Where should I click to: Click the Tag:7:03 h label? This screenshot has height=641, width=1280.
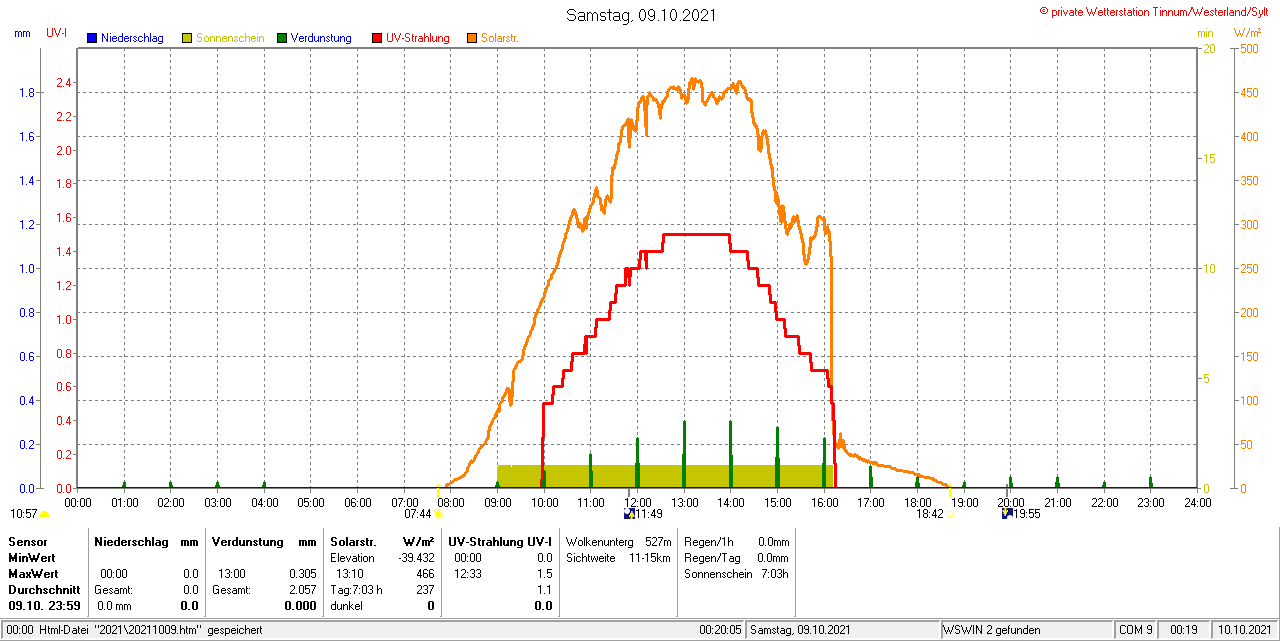point(356,590)
